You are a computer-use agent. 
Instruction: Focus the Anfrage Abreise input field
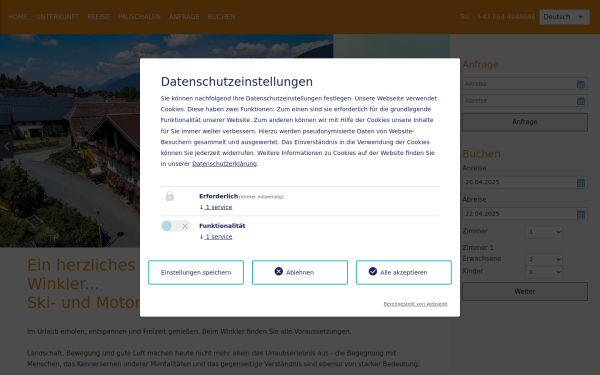pos(525,101)
